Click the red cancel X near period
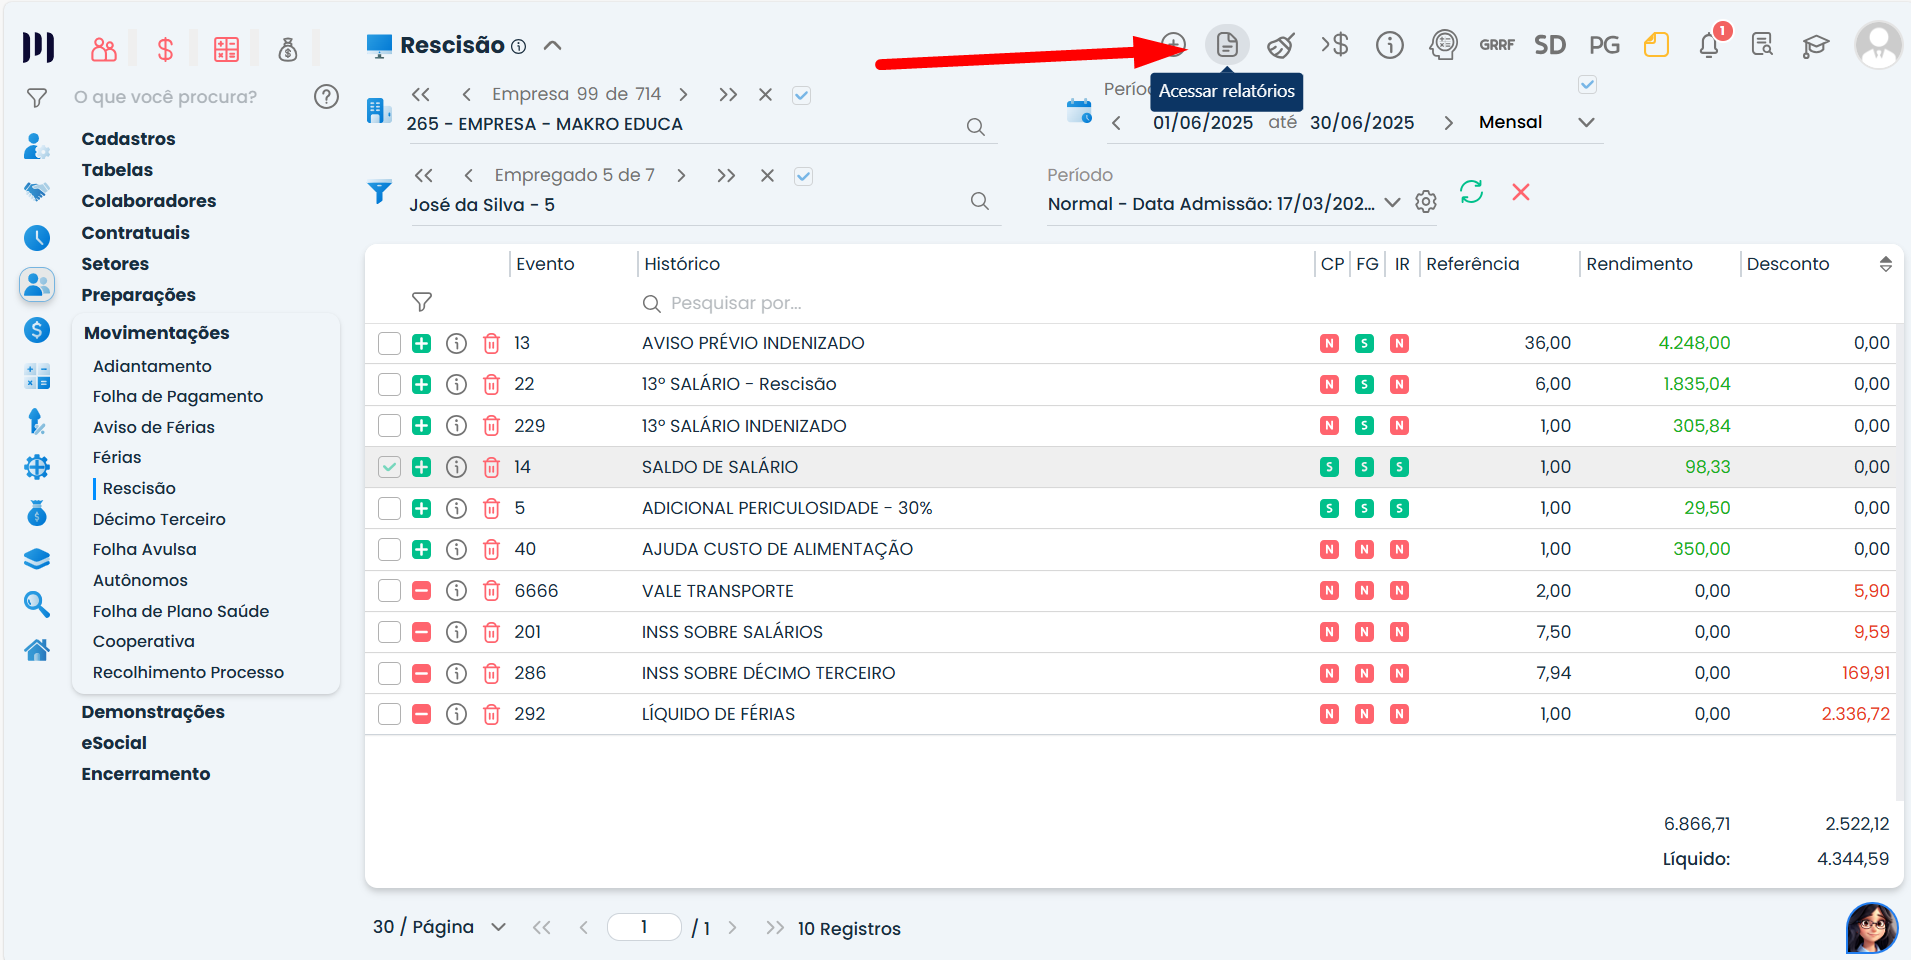 coord(1520,192)
